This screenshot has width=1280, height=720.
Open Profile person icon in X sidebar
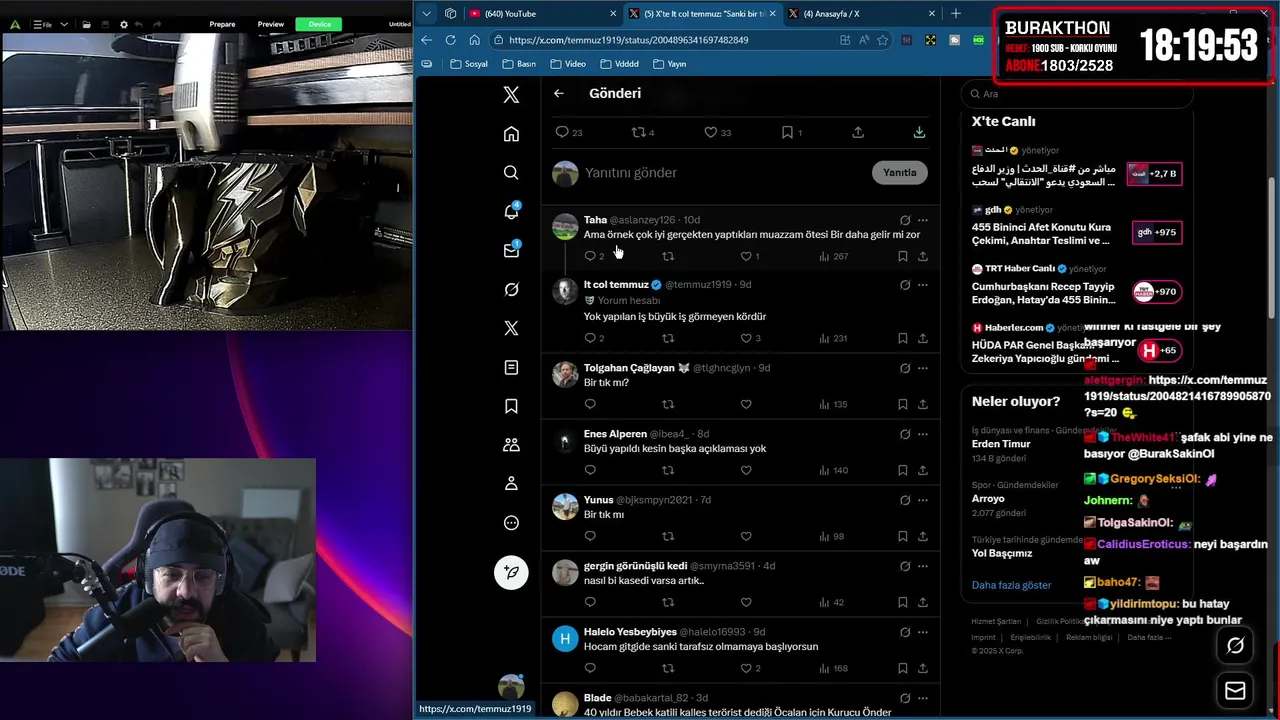click(x=511, y=484)
